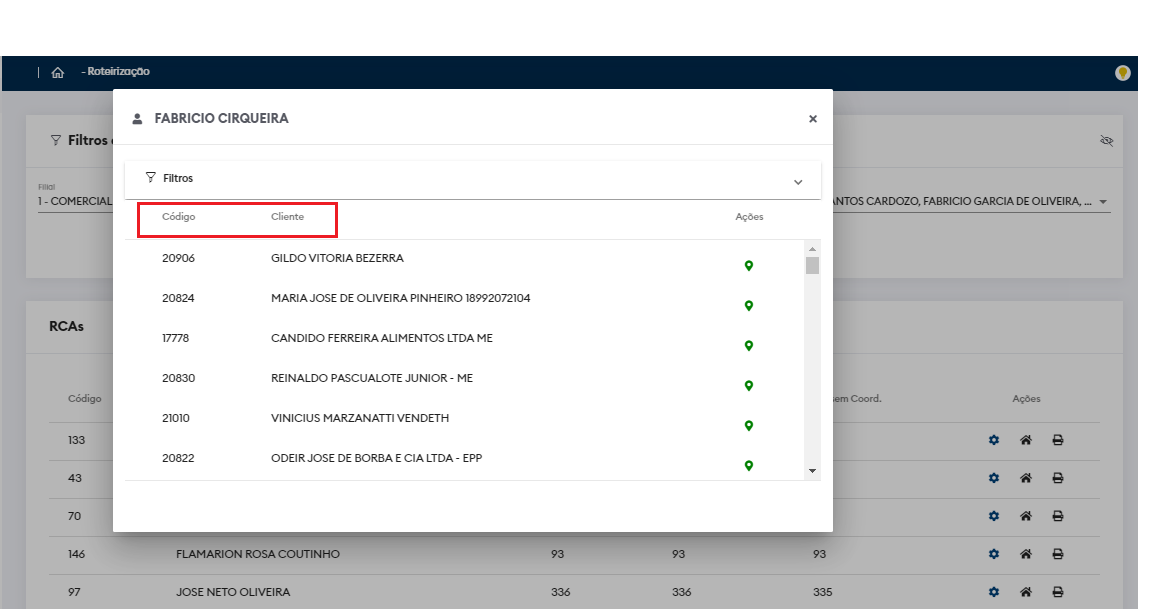Open the RCA names dropdown arrow
The image size is (1152, 609).
tap(1103, 202)
